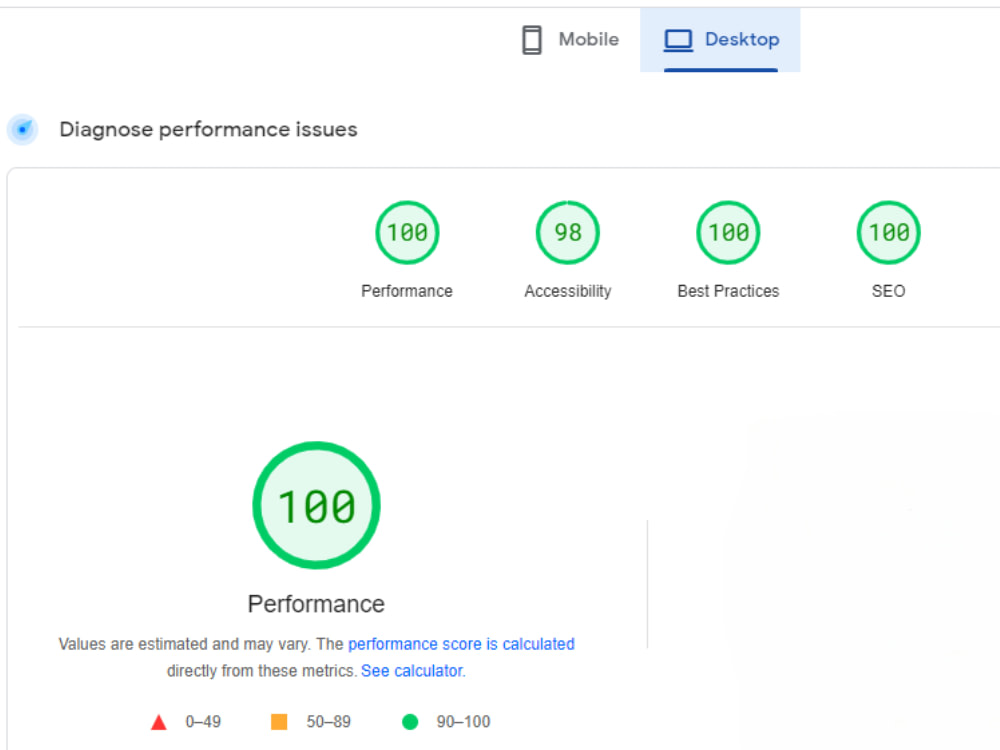Click the Best Practices label
The height and width of the screenshot is (750, 1000).
coord(728,291)
